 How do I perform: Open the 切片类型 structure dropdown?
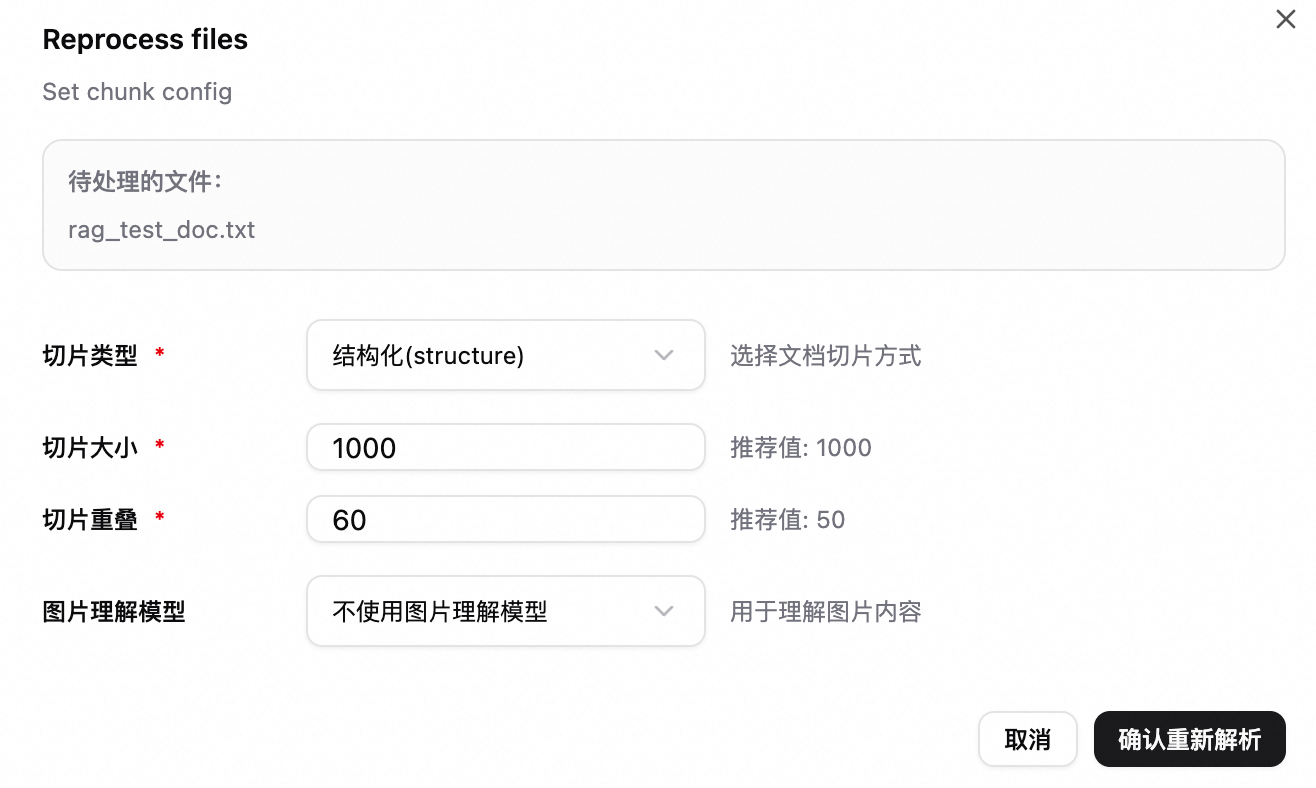490,355
